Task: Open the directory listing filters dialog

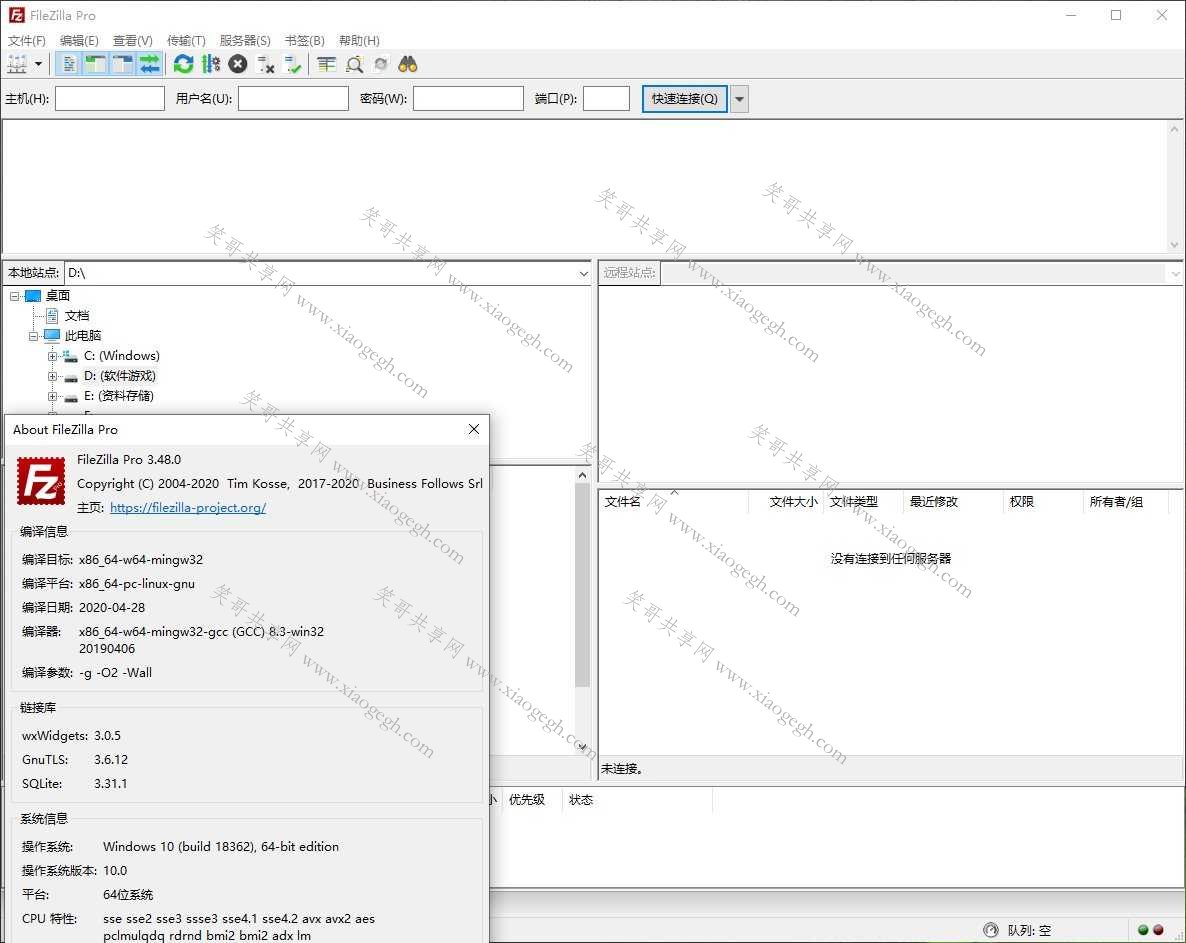Action: point(327,64)
